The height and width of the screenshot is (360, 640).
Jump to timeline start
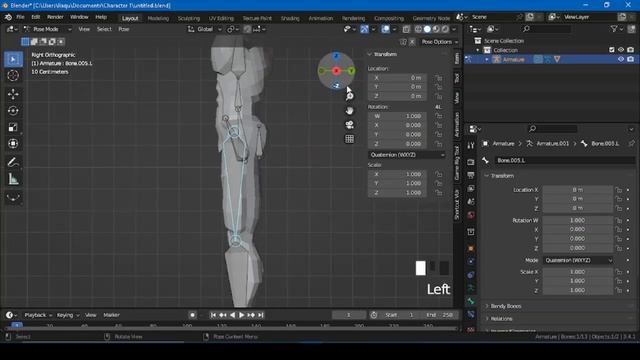tap(213, 315)
